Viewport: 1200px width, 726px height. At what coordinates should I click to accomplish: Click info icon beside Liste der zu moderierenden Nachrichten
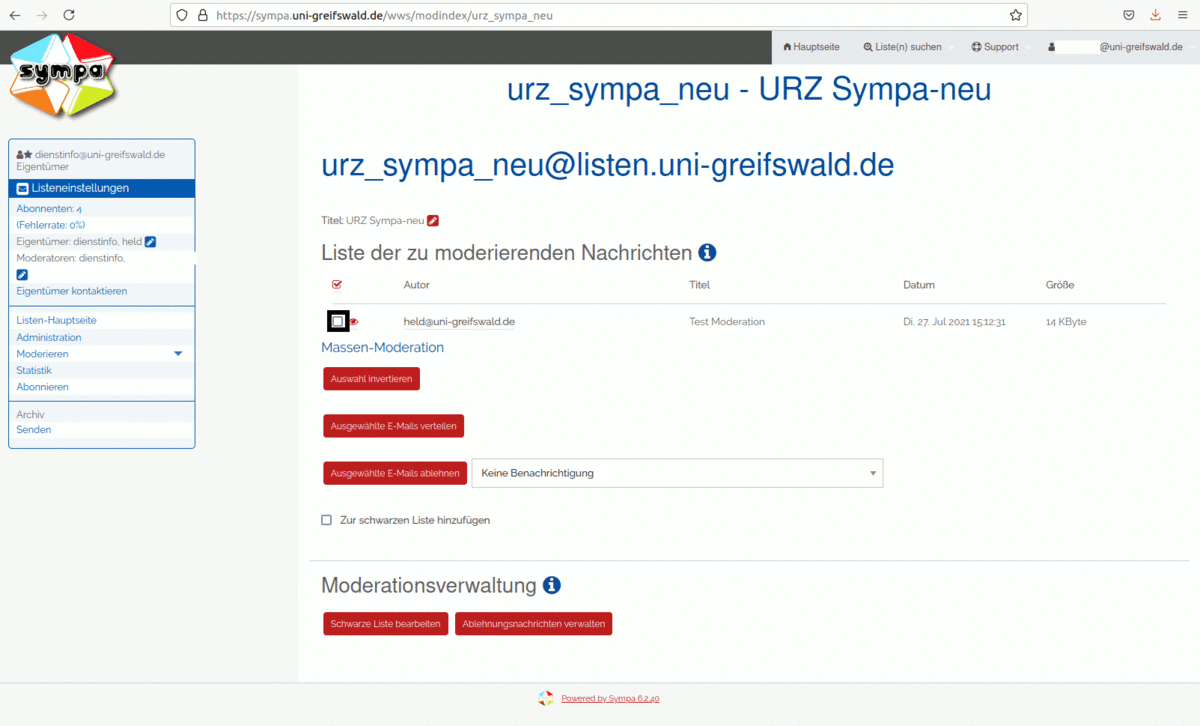(707, 253)
